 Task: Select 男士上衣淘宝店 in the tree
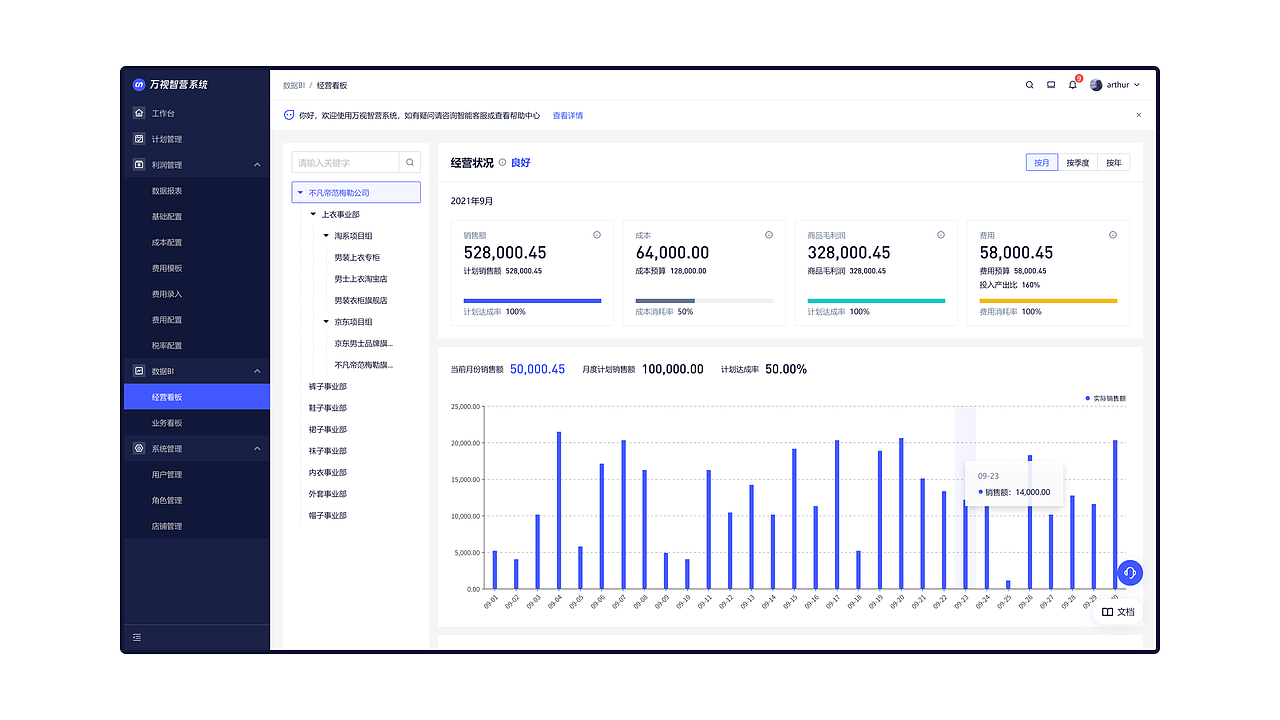coord(361,279)
